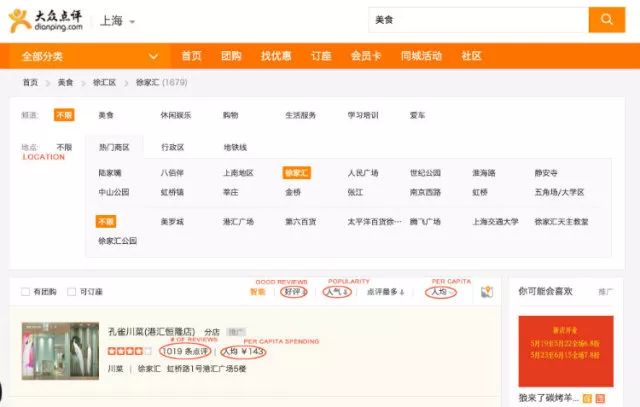This screenshot has height=407, width=640.
Task: Select the 购物 channel filter
Action: pos(230,116)
